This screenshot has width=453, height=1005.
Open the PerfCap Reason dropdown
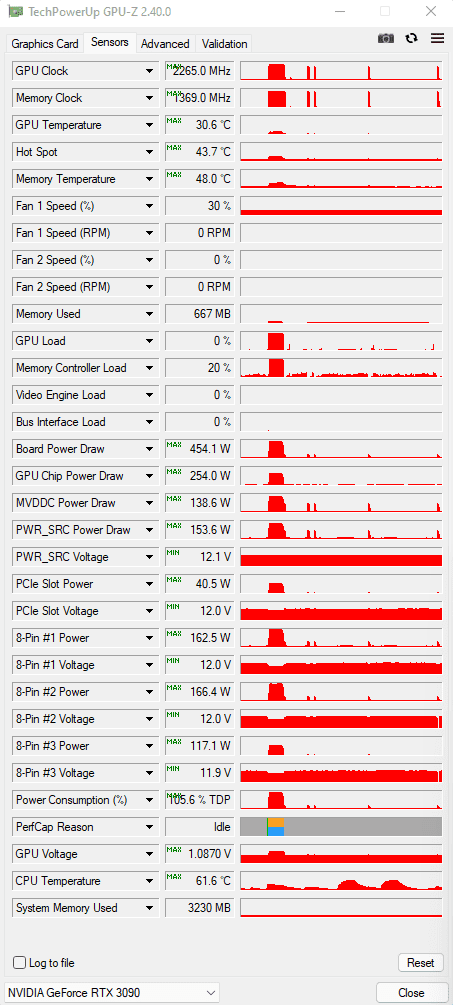(149, 827)
